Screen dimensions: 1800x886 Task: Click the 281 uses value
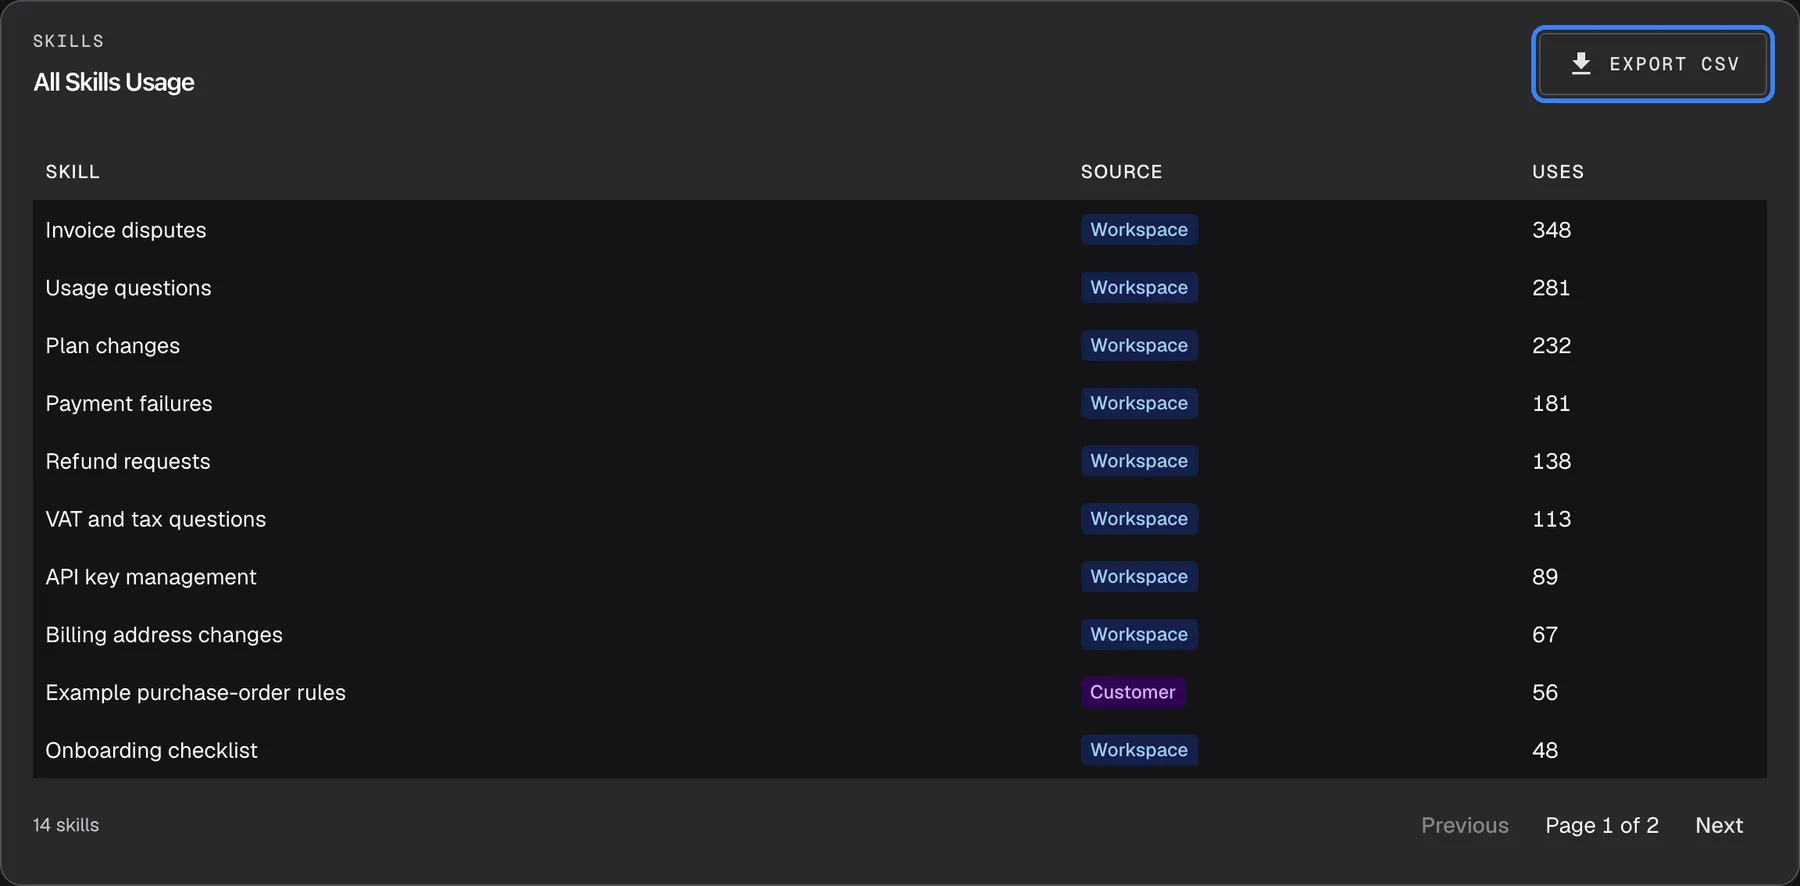coord(1551,288)
